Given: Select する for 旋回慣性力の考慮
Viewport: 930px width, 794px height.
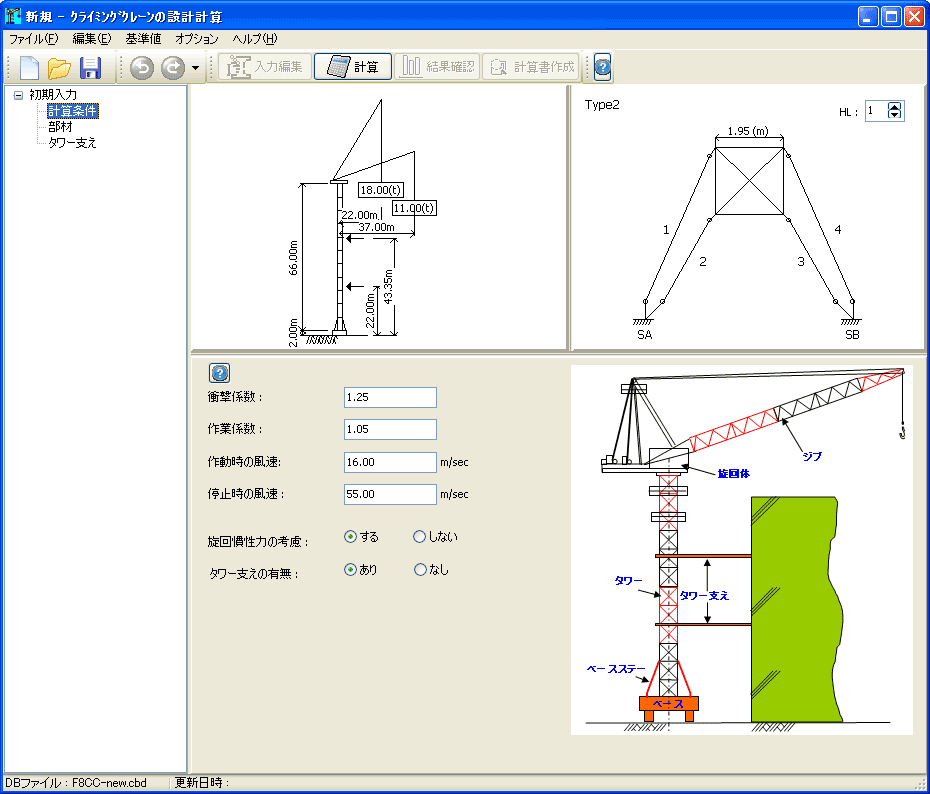Looking at the screenshot, I should pyautogui.click(x=350, y=537).
